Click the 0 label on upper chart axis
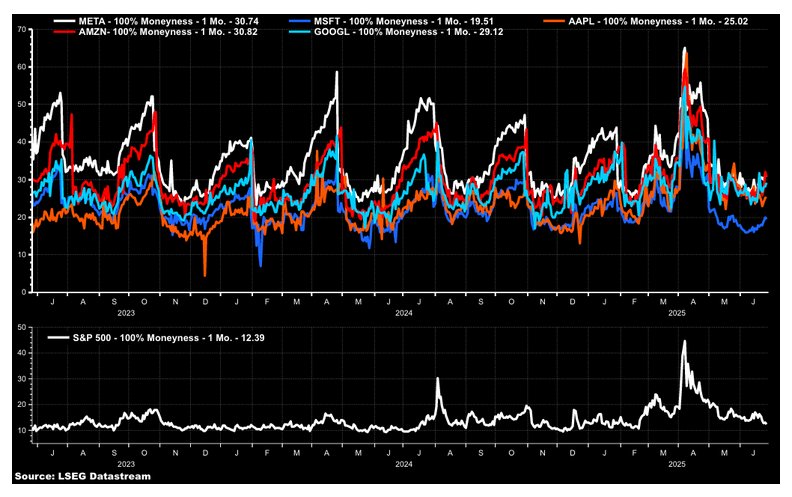The image size is (792, 497). pos(24,292)
